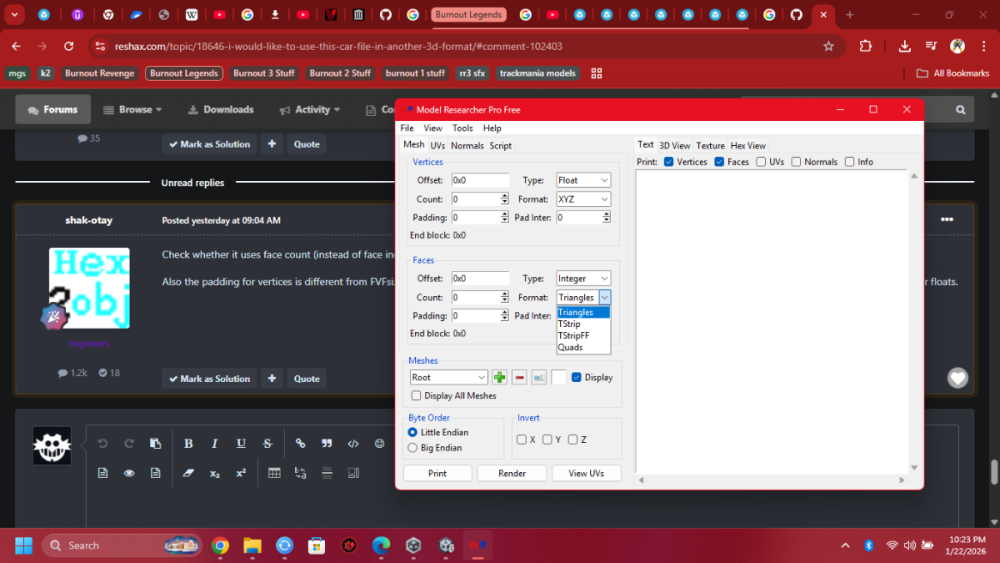
Task: Open emoji picker in reply editor
Action: 379,444
